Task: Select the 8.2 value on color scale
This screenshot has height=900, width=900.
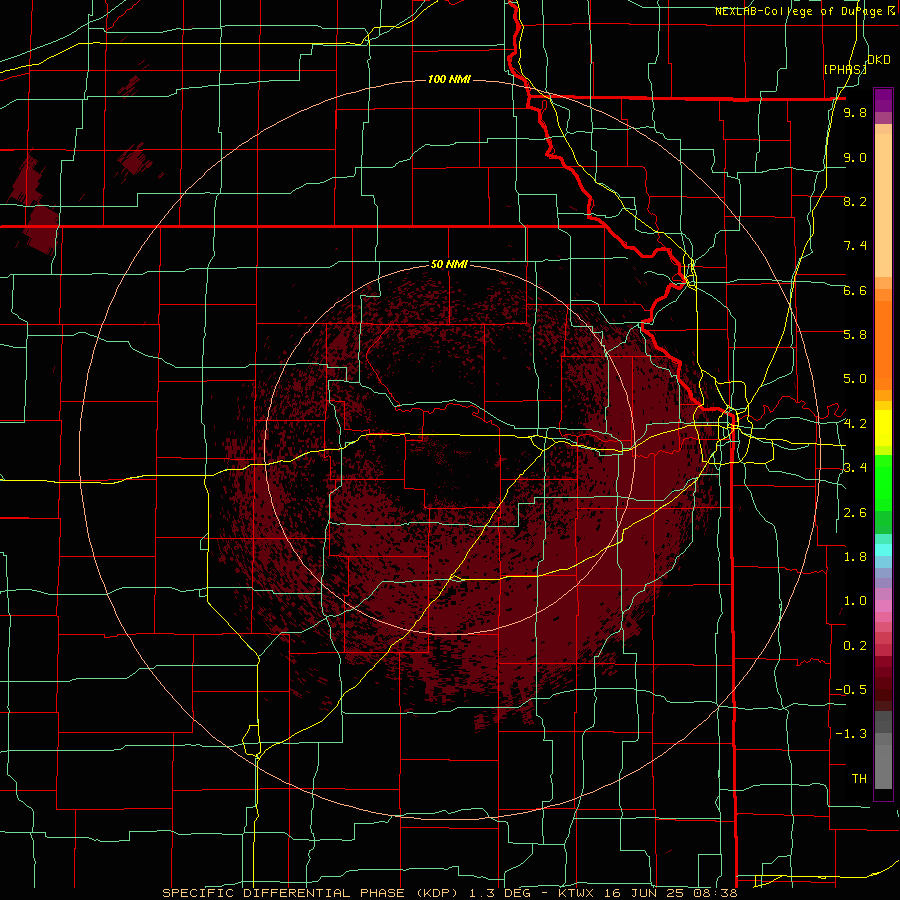Action: 855,201
